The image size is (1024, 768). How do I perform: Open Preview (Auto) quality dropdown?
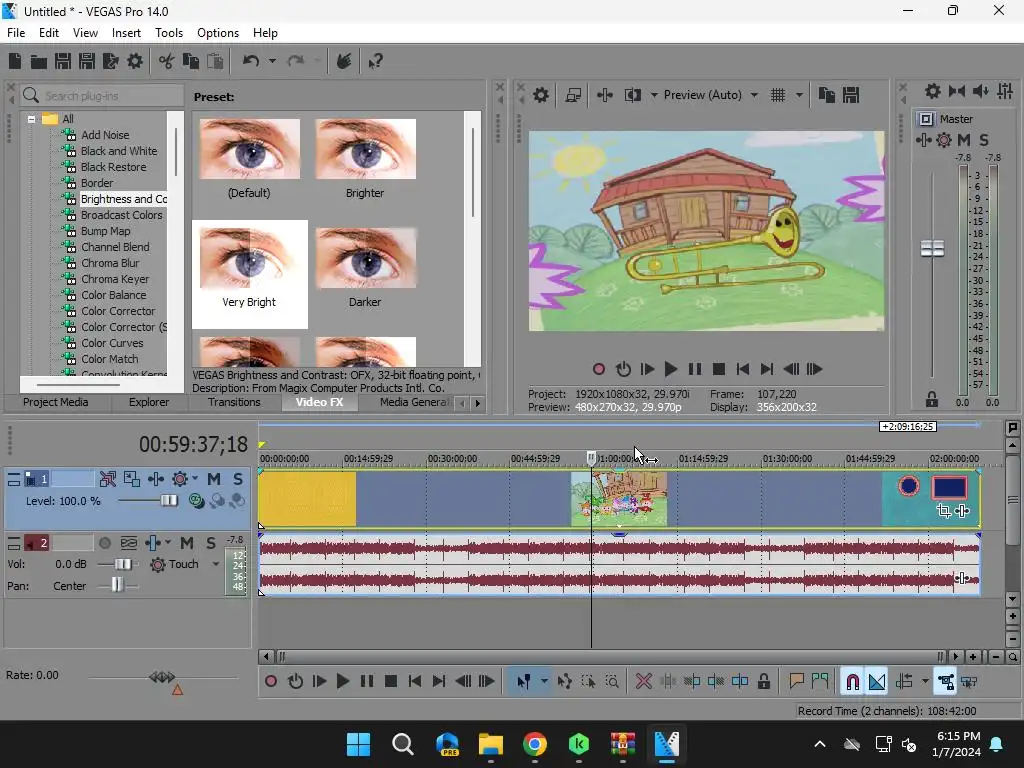(x=754, y=95)
